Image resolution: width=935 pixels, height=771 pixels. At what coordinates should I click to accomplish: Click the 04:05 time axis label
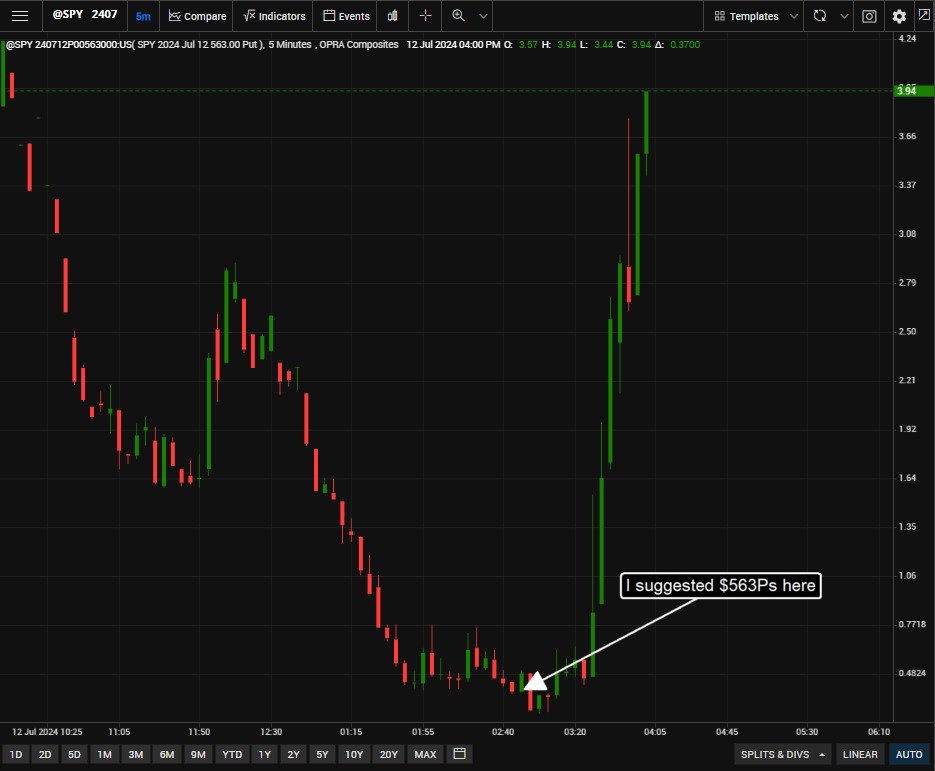click(655, 732)
